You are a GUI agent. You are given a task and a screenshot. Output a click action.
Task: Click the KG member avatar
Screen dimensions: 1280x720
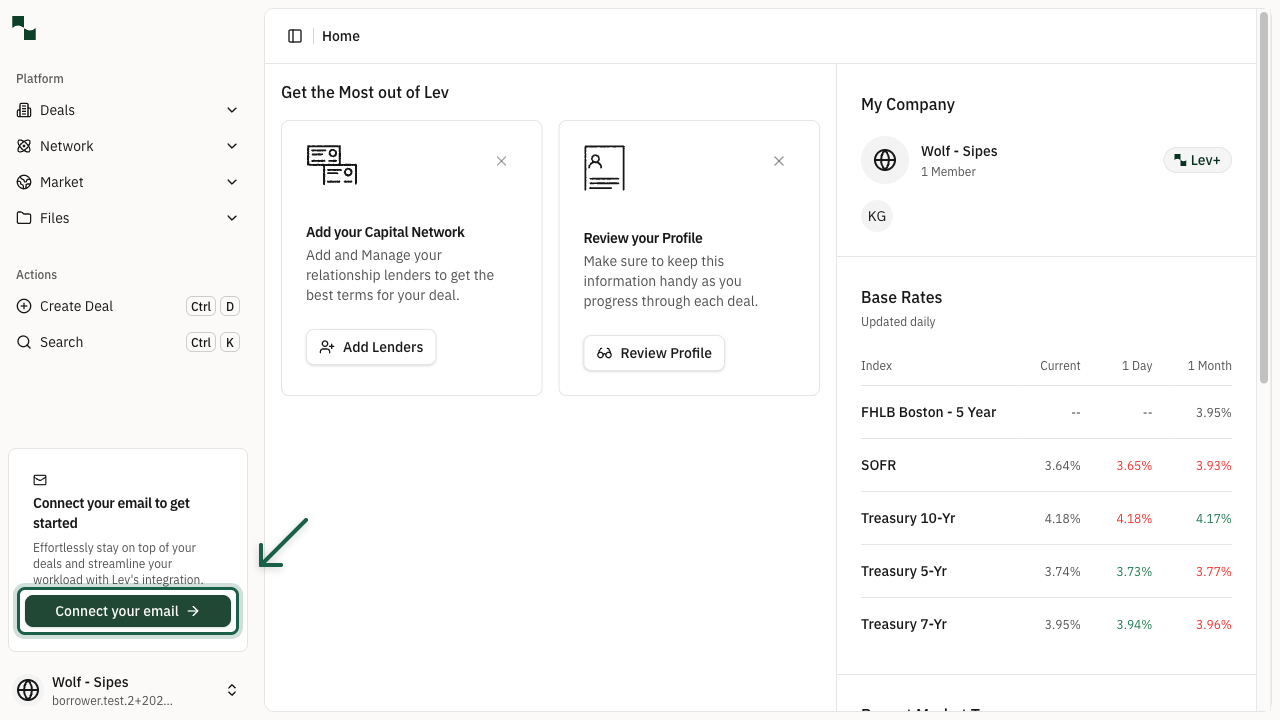pos(877,215)
